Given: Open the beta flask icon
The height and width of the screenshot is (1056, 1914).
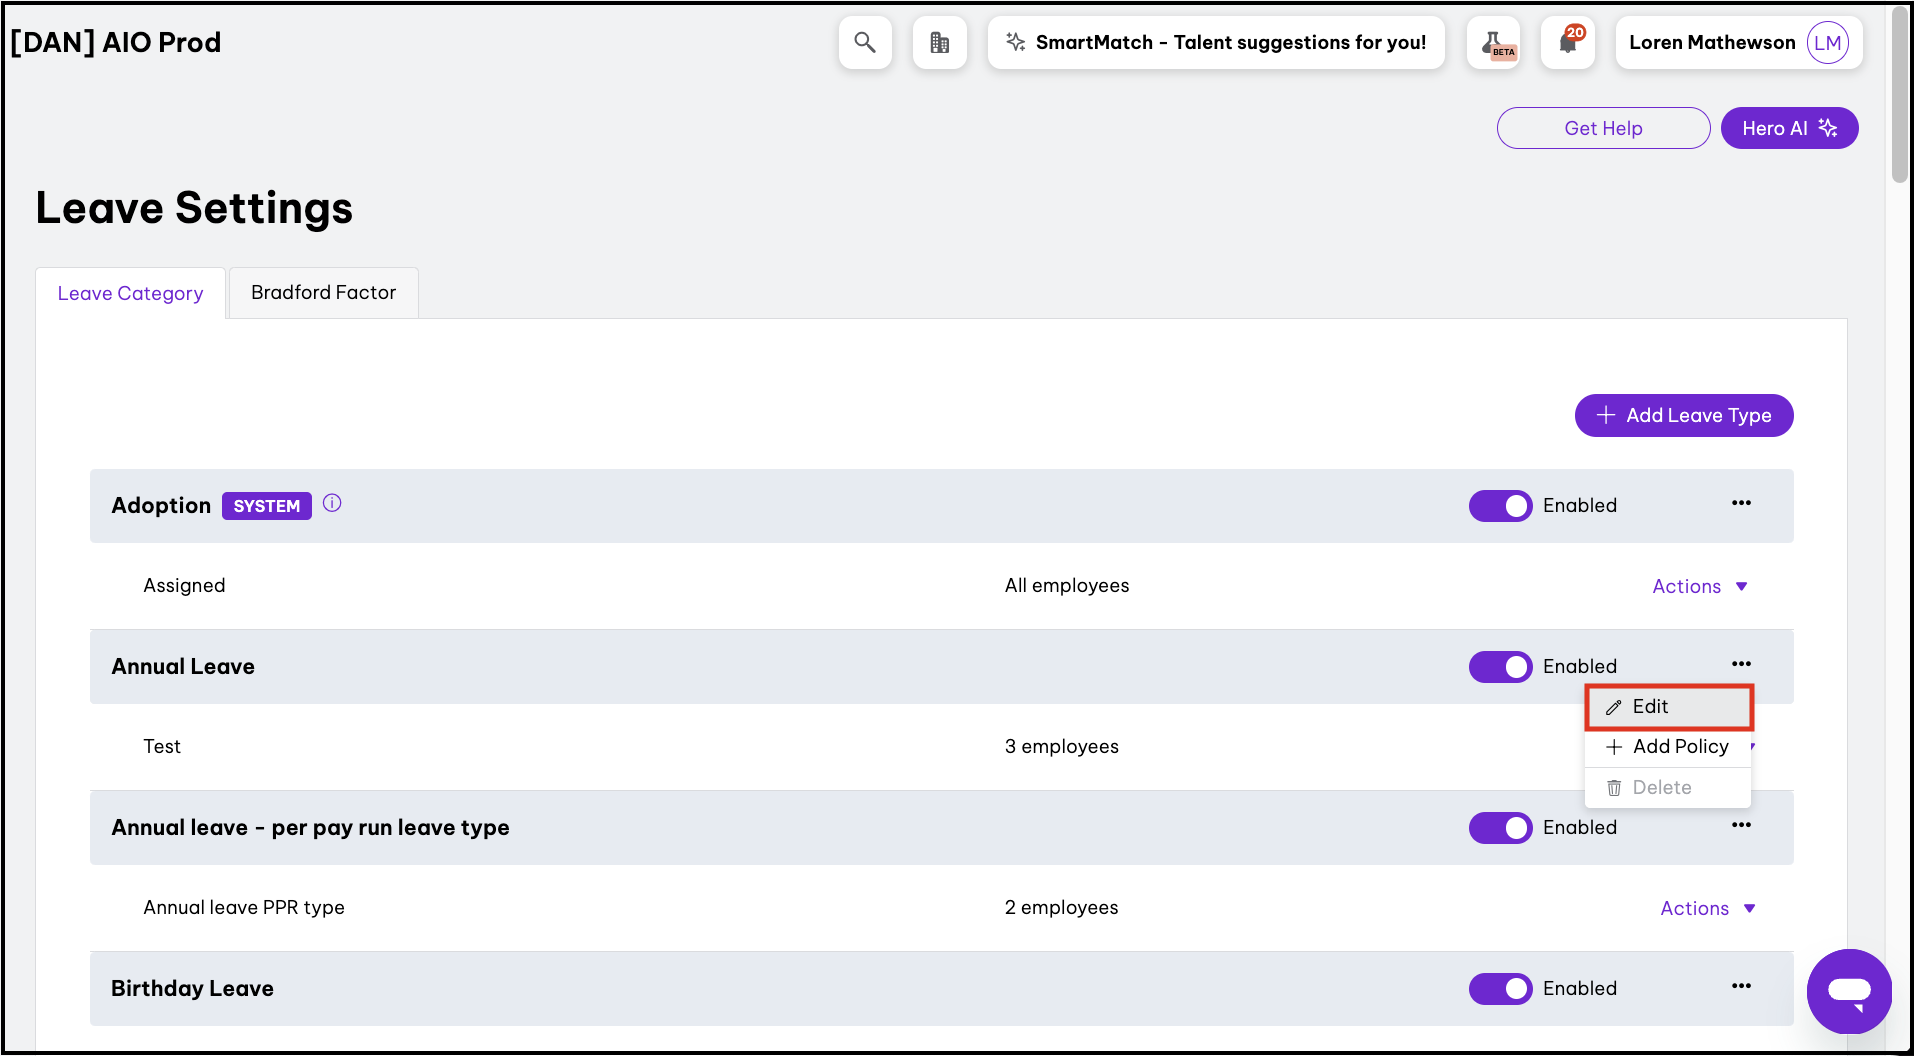Looking at the screenshot, I should click(1493, 43).
